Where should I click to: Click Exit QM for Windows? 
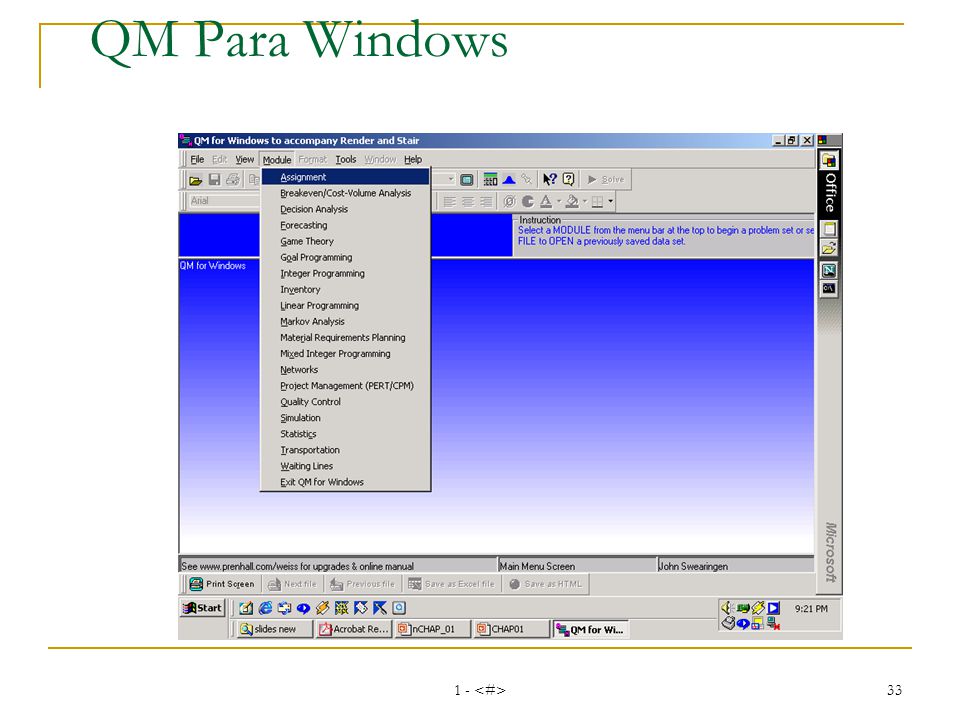pyautogui.click(x=345, y=482)
